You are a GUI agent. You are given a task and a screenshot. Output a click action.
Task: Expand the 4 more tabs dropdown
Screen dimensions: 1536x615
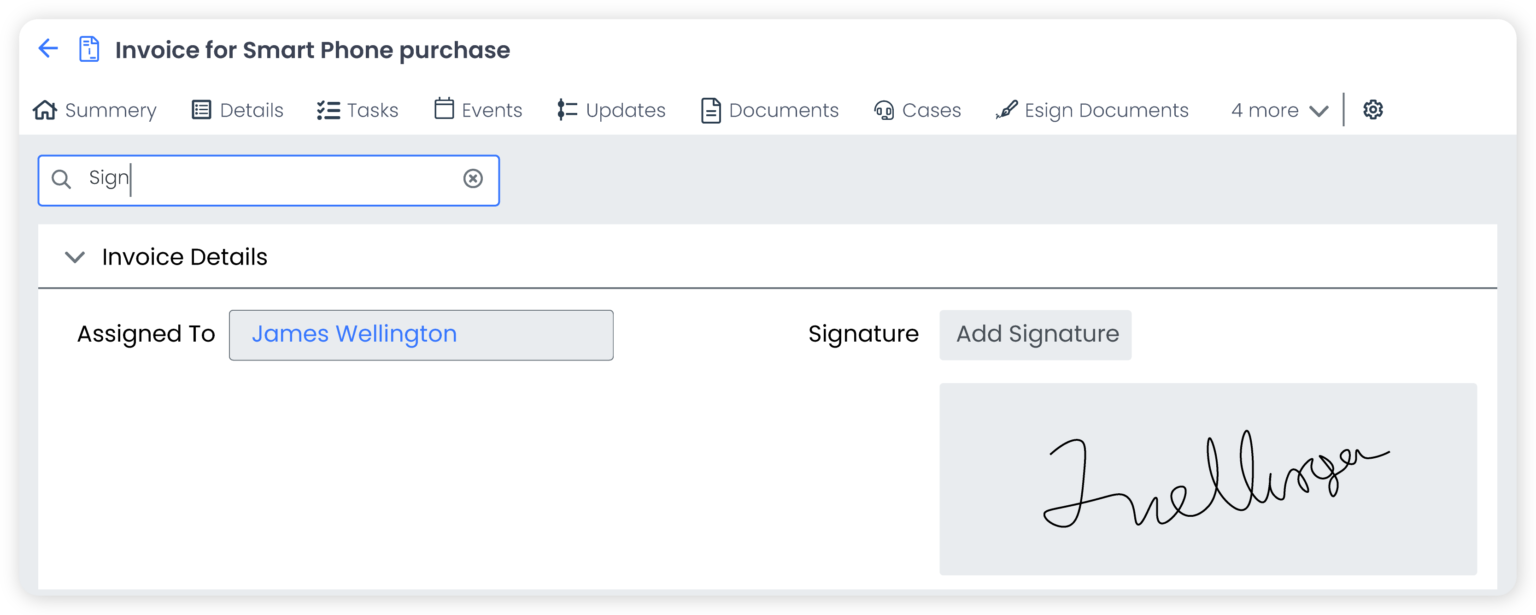click(x=1278, y=110)
